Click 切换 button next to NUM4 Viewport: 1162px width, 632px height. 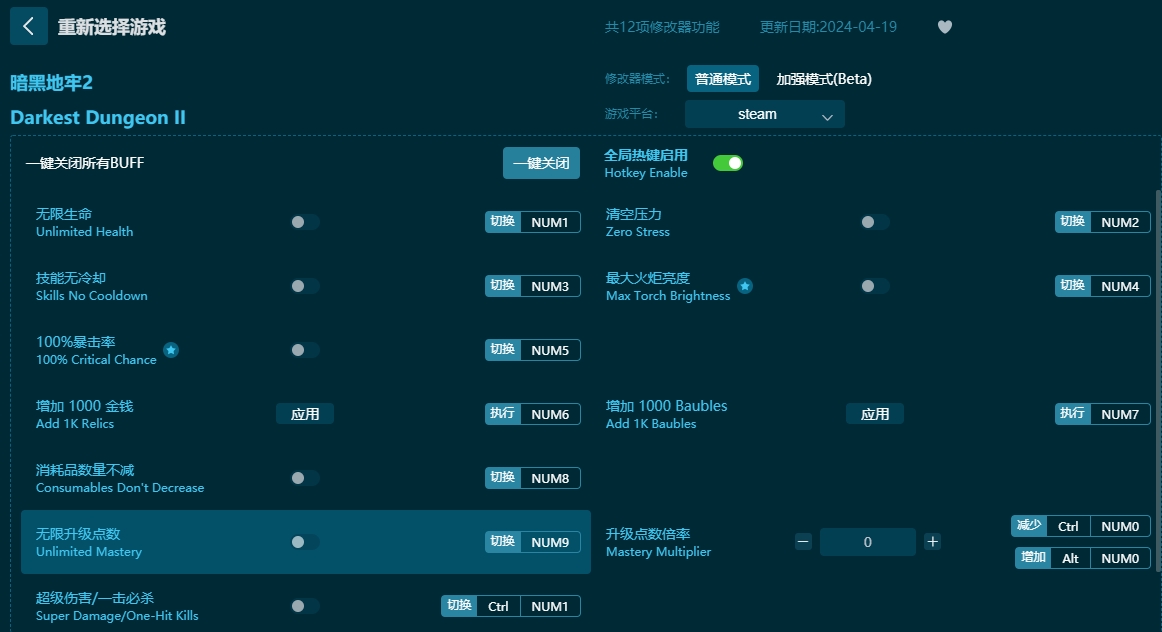pyautogui.click(x=1072, y=286)
